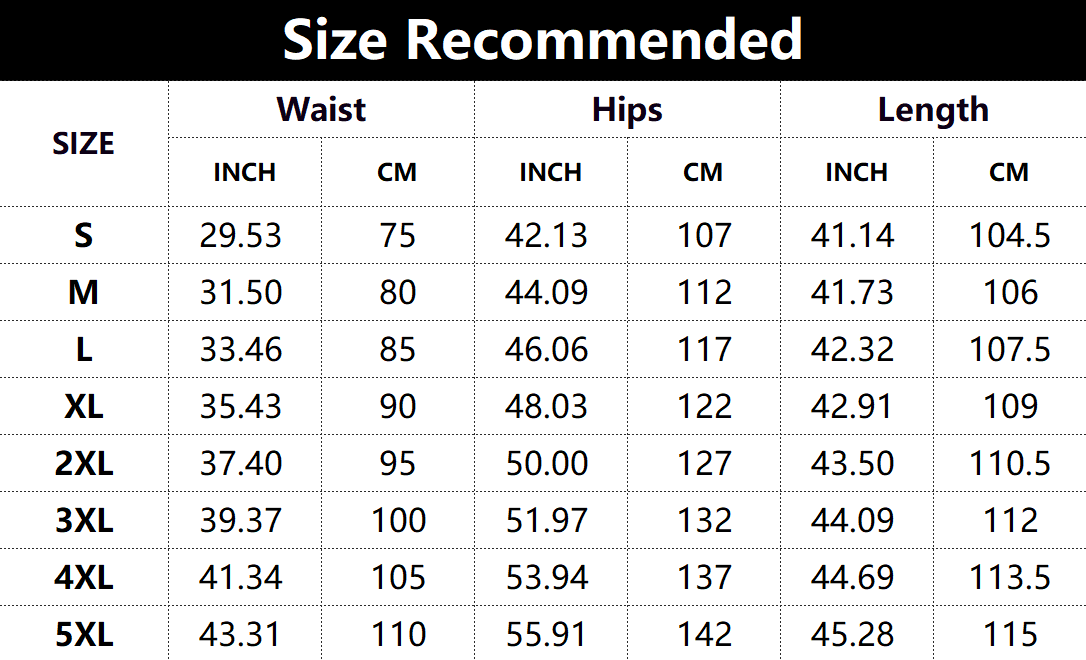This screenshot has height=660, width=1086.
Task: Click the 'Size Recommended' title banner
Action: coord(543,40)
